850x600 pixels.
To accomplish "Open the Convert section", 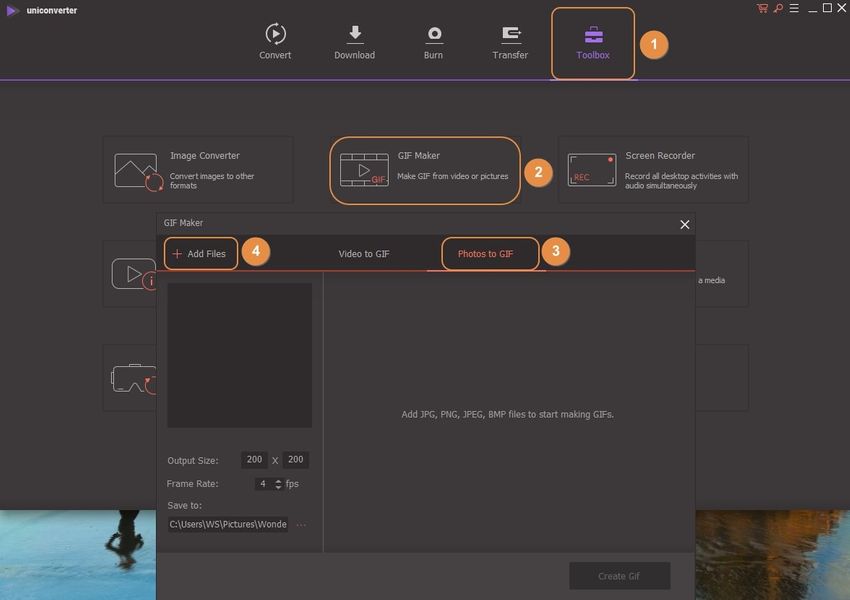I will click(275, 42).
